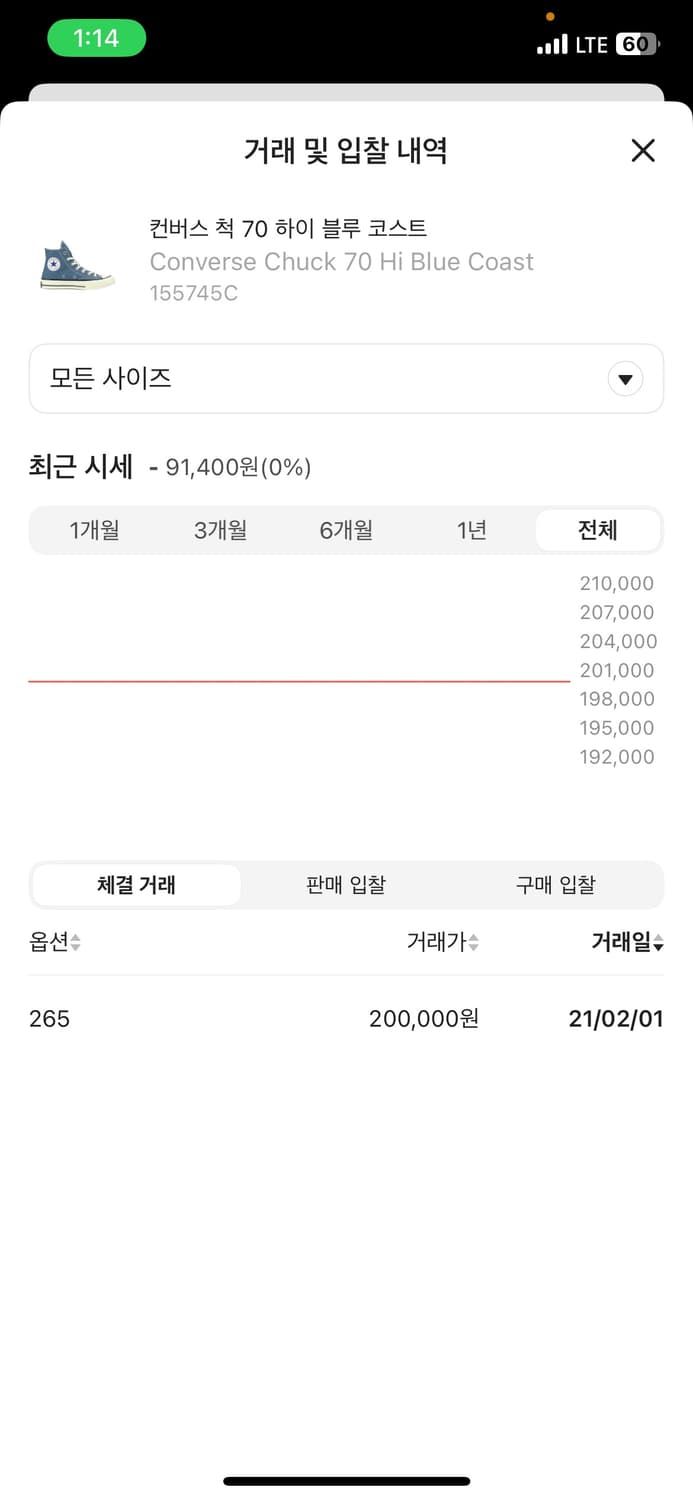This screenshot has width=693, height=1500.
Task: Tap the cellular signal strength bars
Action: [x=553, y=44]
